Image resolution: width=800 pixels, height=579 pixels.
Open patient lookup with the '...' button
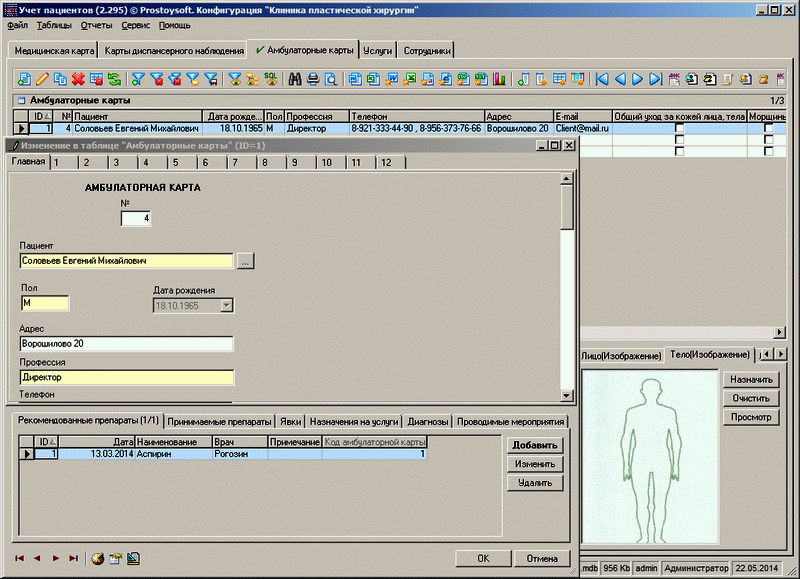click(x=246, y=261)
